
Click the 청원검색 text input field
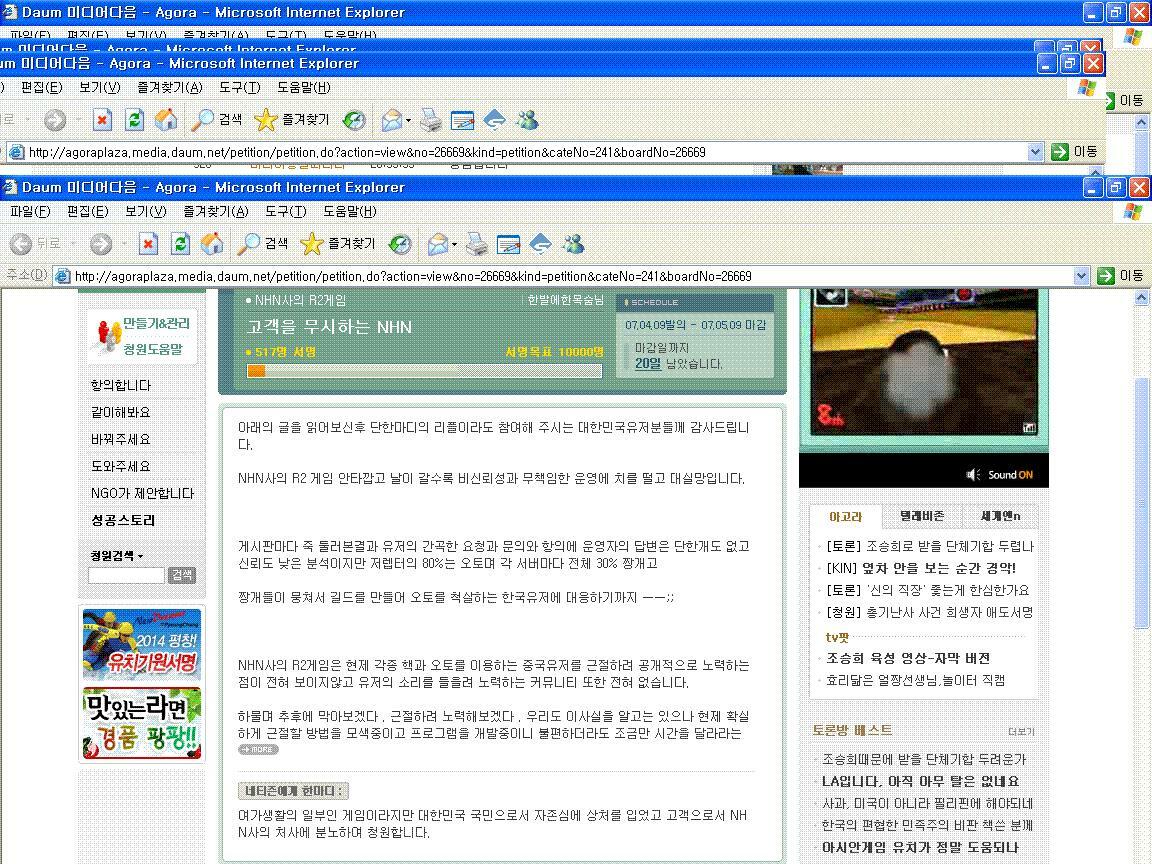[x=126, y=575]
